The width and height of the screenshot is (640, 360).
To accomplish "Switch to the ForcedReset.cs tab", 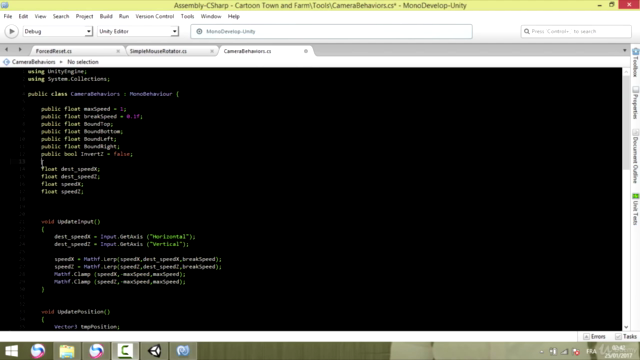I will coord(53,51).
